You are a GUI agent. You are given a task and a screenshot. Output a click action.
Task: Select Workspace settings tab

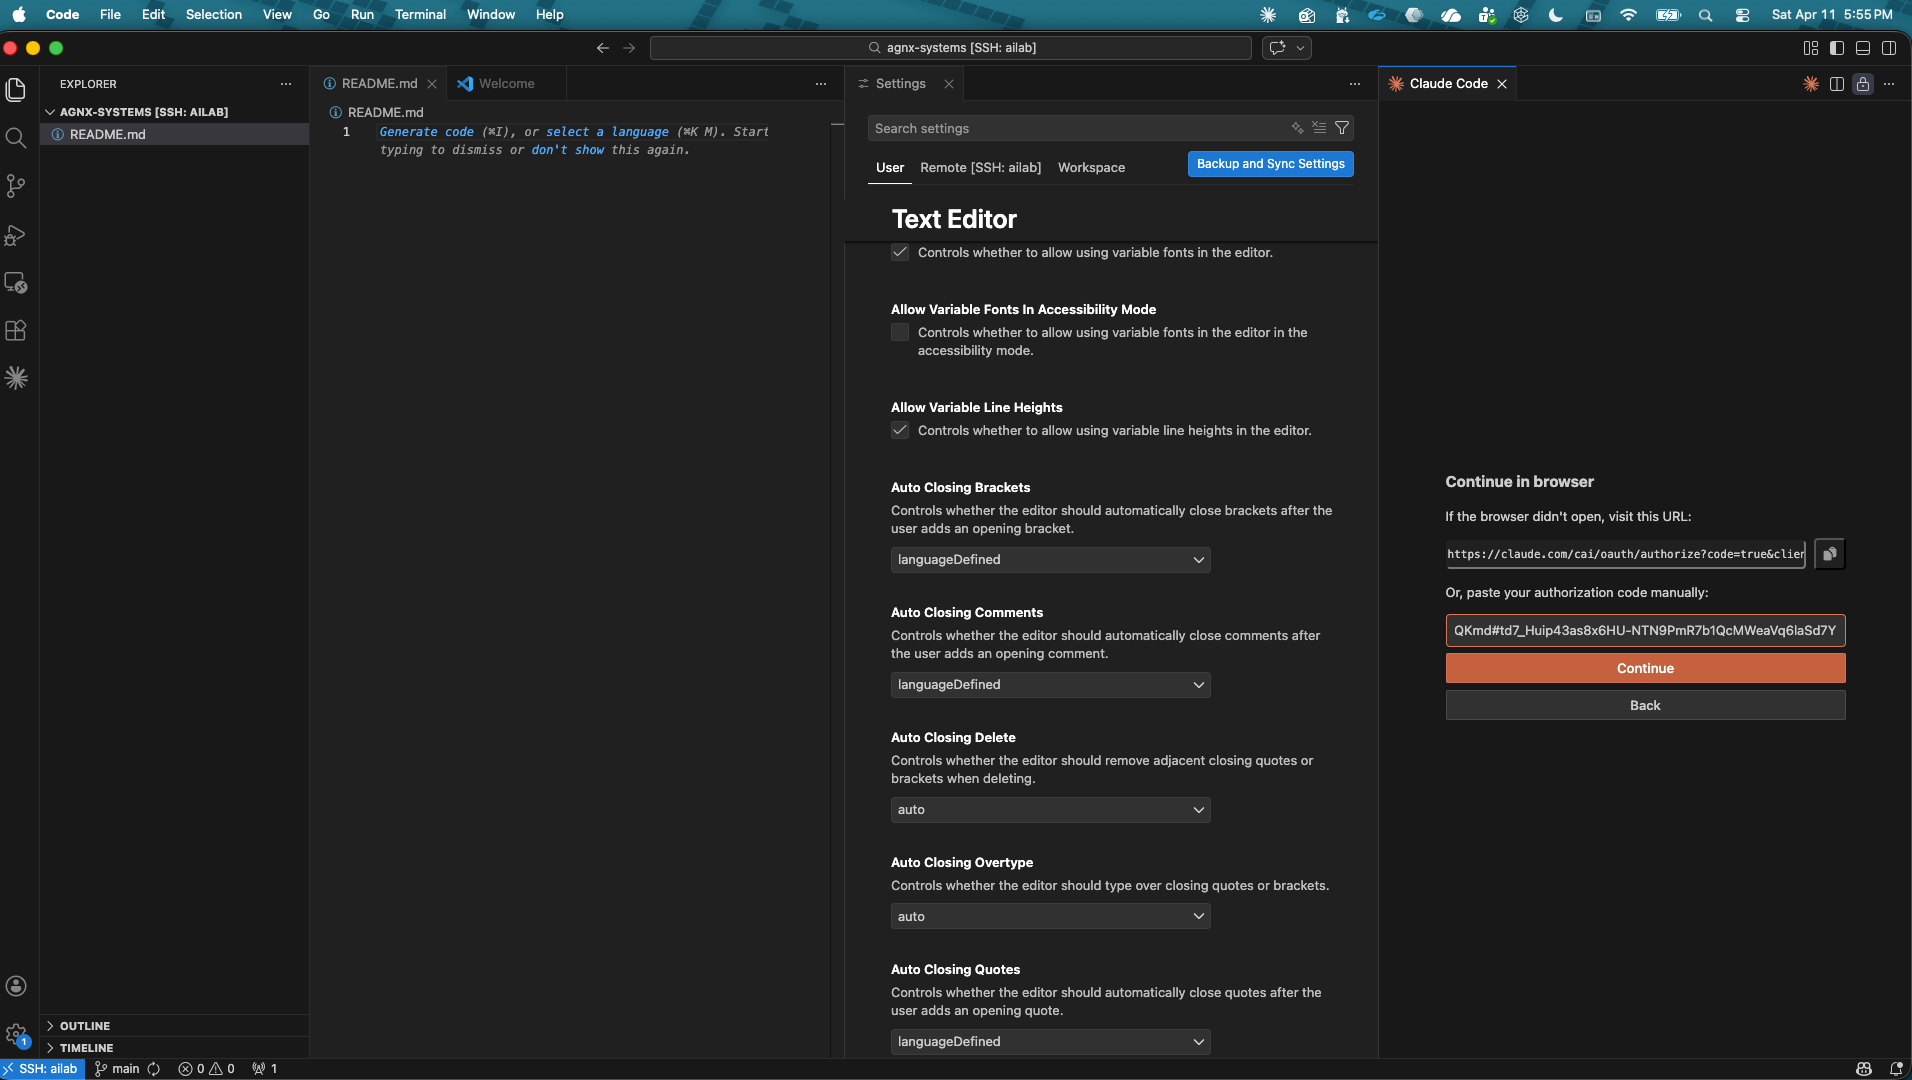click(1091, 168)
